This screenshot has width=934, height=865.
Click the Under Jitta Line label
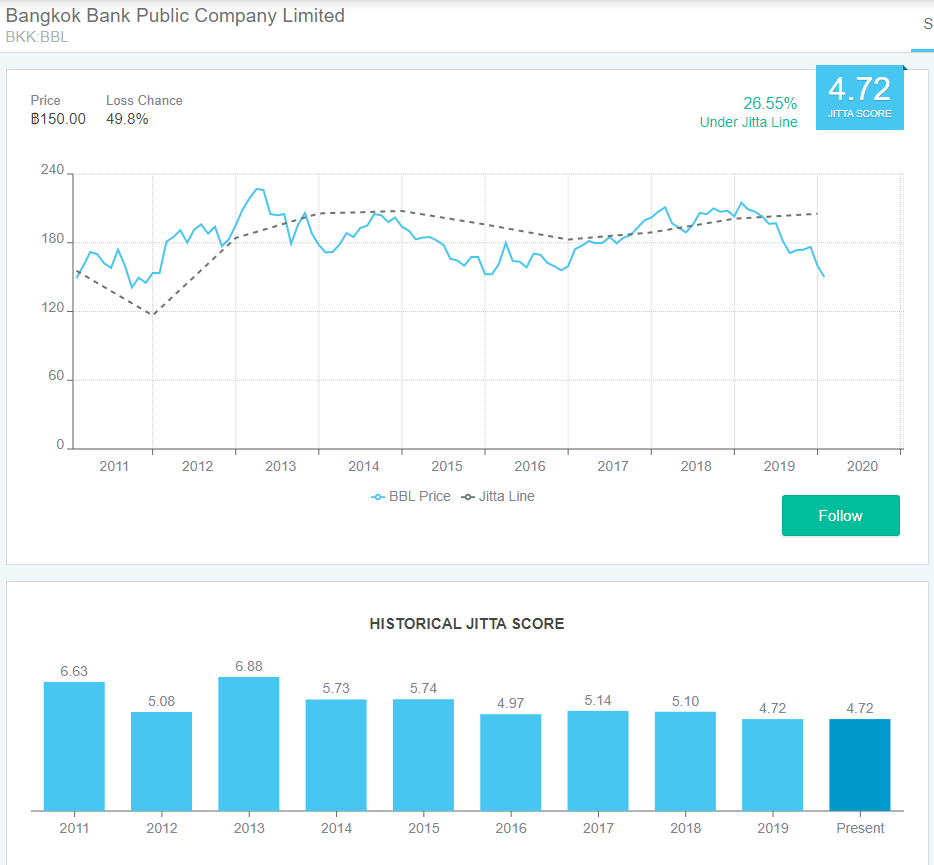748,122
